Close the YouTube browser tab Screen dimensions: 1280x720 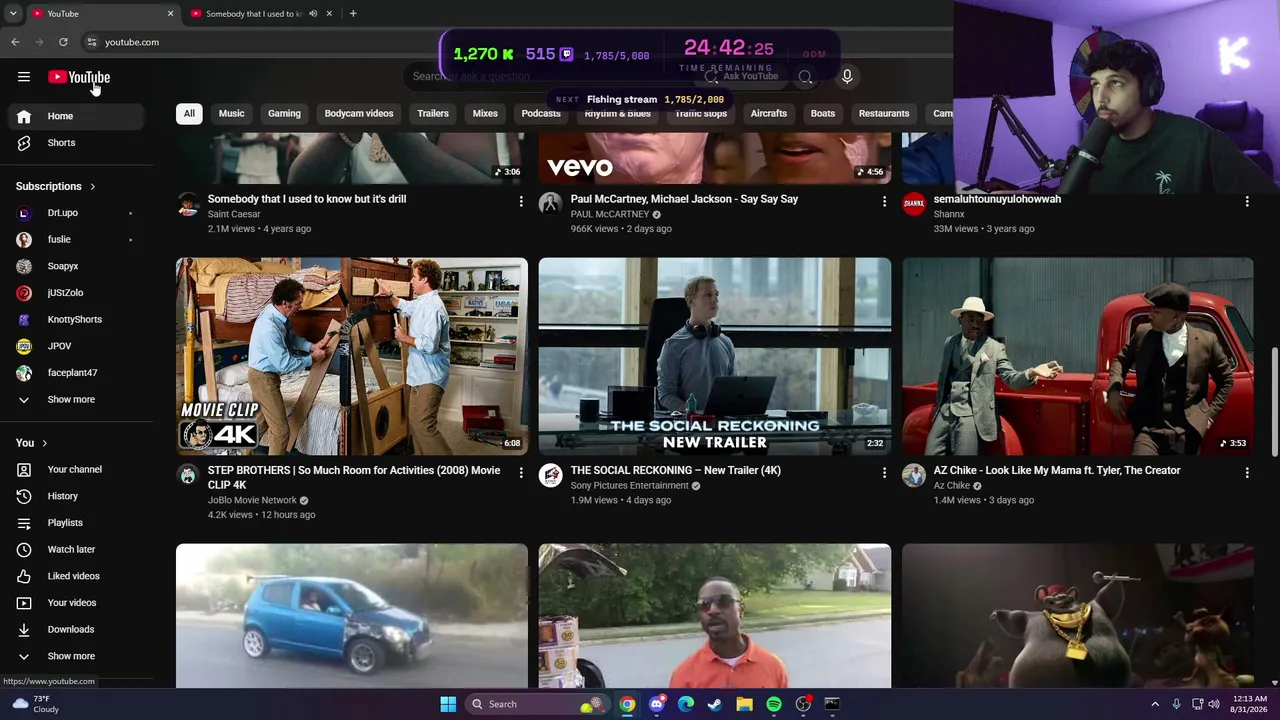(170, 13)
